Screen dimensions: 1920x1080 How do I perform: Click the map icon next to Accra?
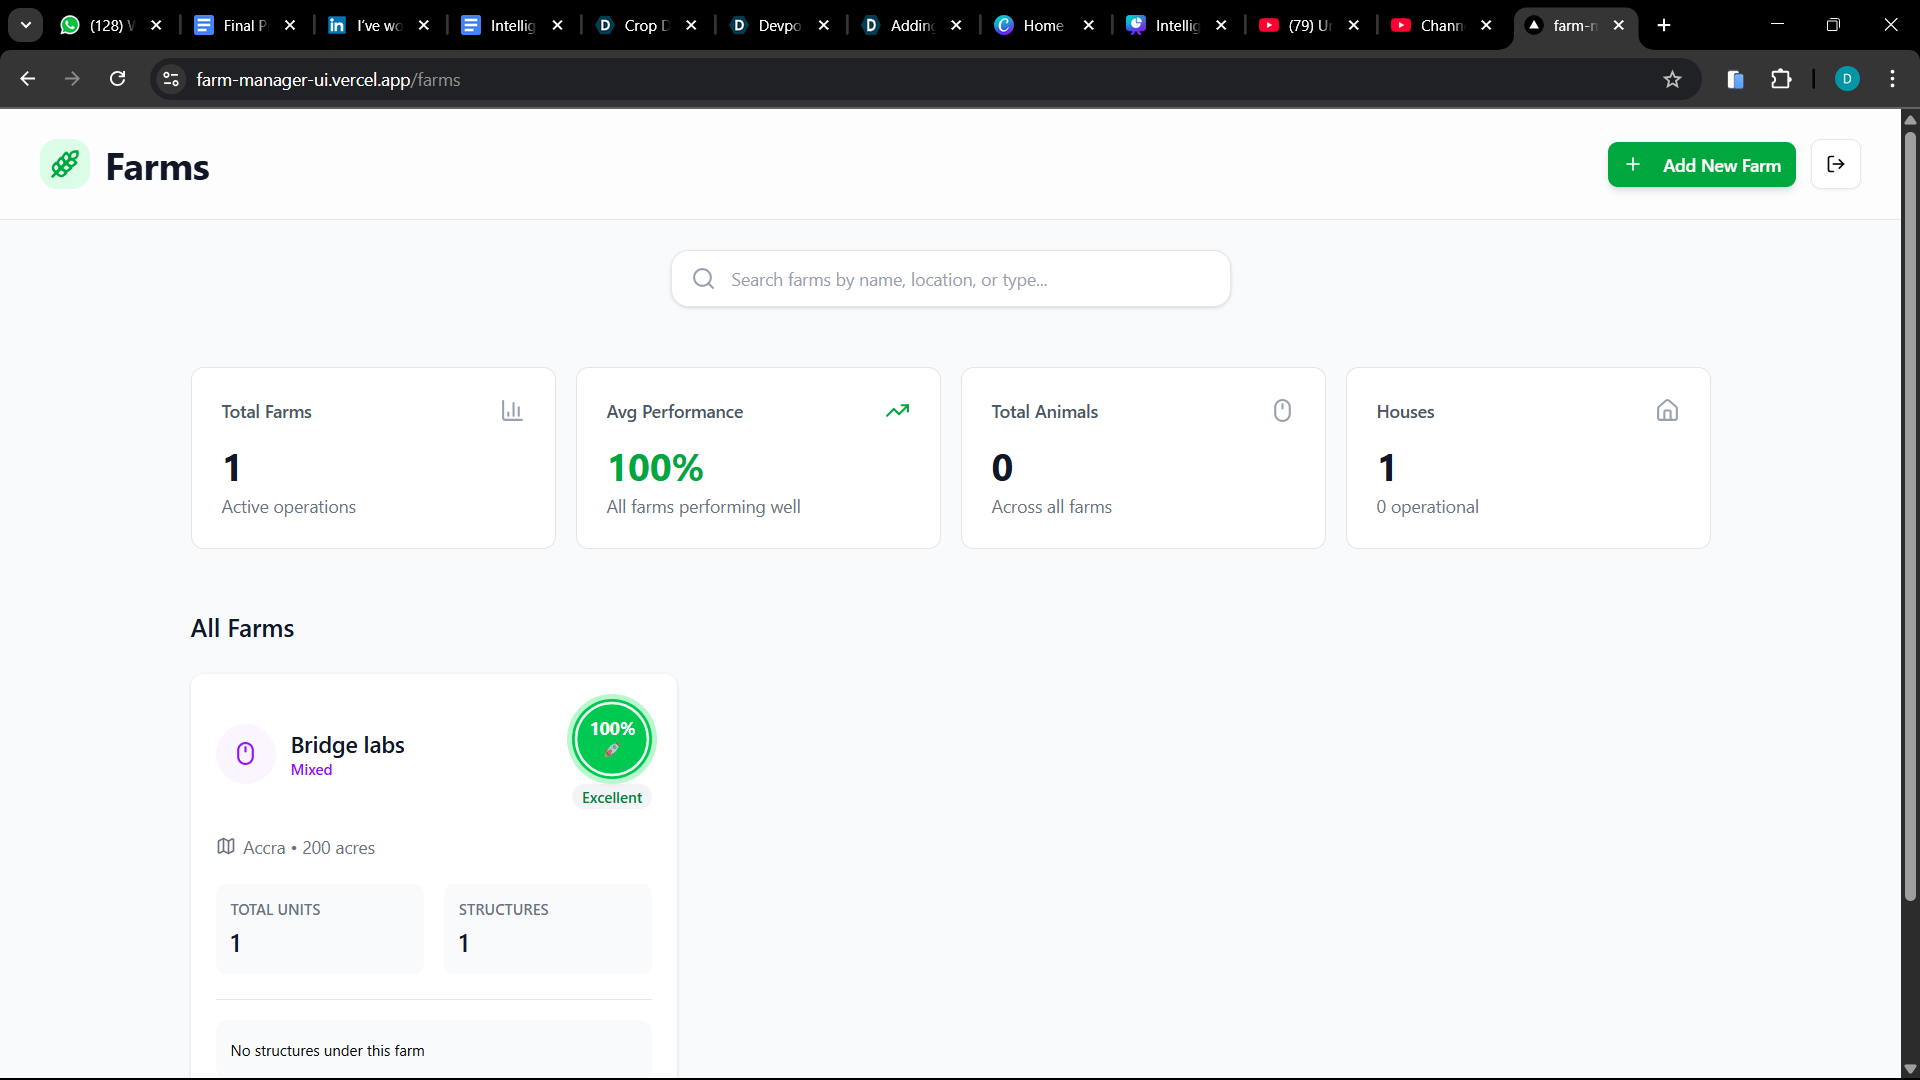coord(226,847)
